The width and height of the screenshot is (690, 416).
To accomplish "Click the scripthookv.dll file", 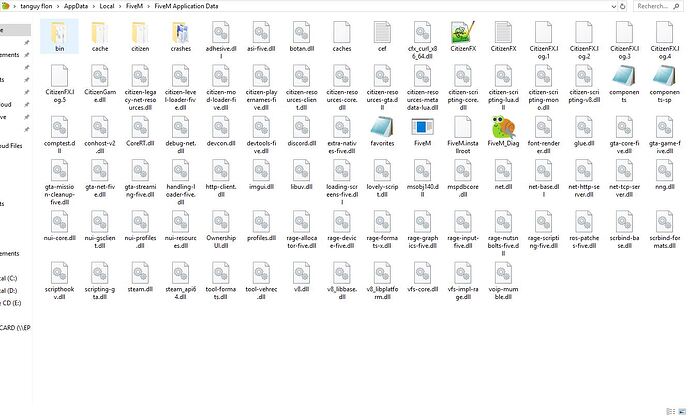I will (59, 281).
